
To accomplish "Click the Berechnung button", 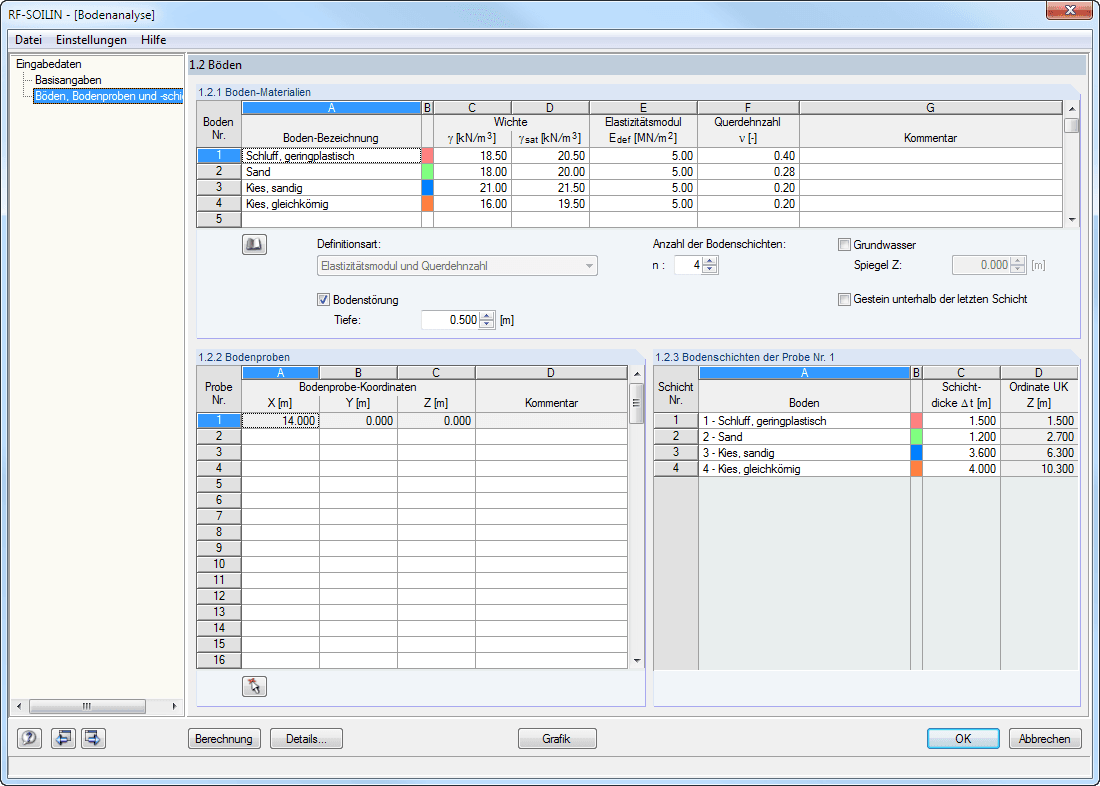I will (x=224, y=739).
